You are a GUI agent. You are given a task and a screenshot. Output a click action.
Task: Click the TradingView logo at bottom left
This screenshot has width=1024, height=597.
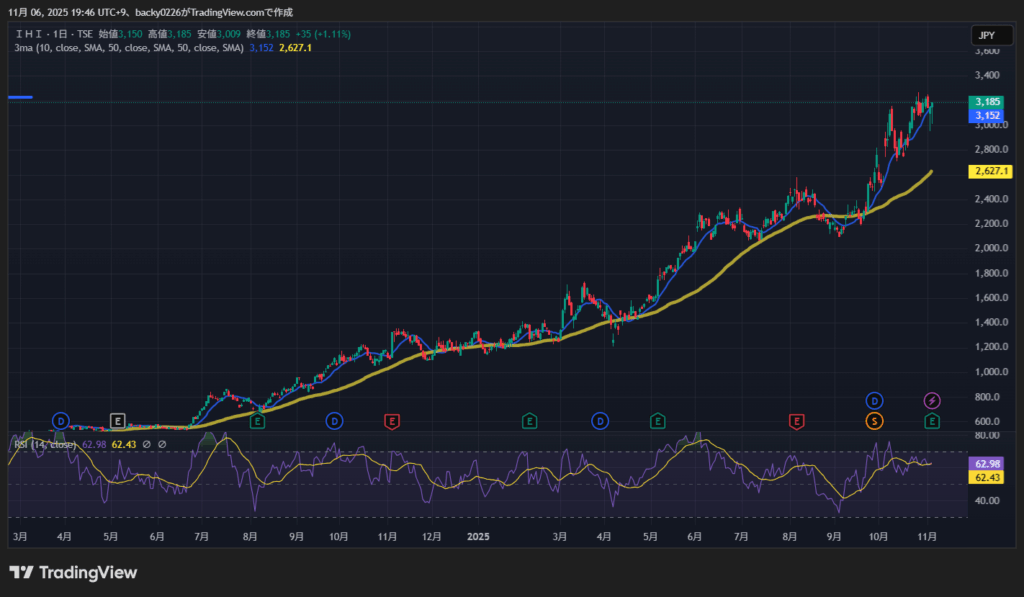73,573
